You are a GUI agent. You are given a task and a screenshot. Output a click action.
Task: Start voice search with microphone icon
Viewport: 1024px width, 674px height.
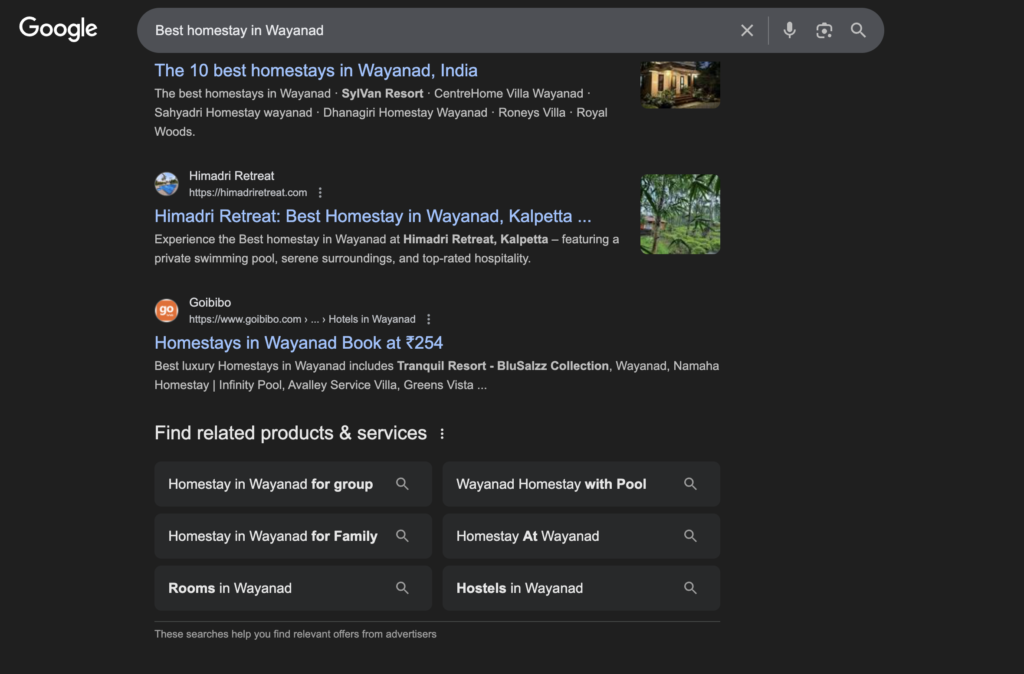(x=789, y=30)
